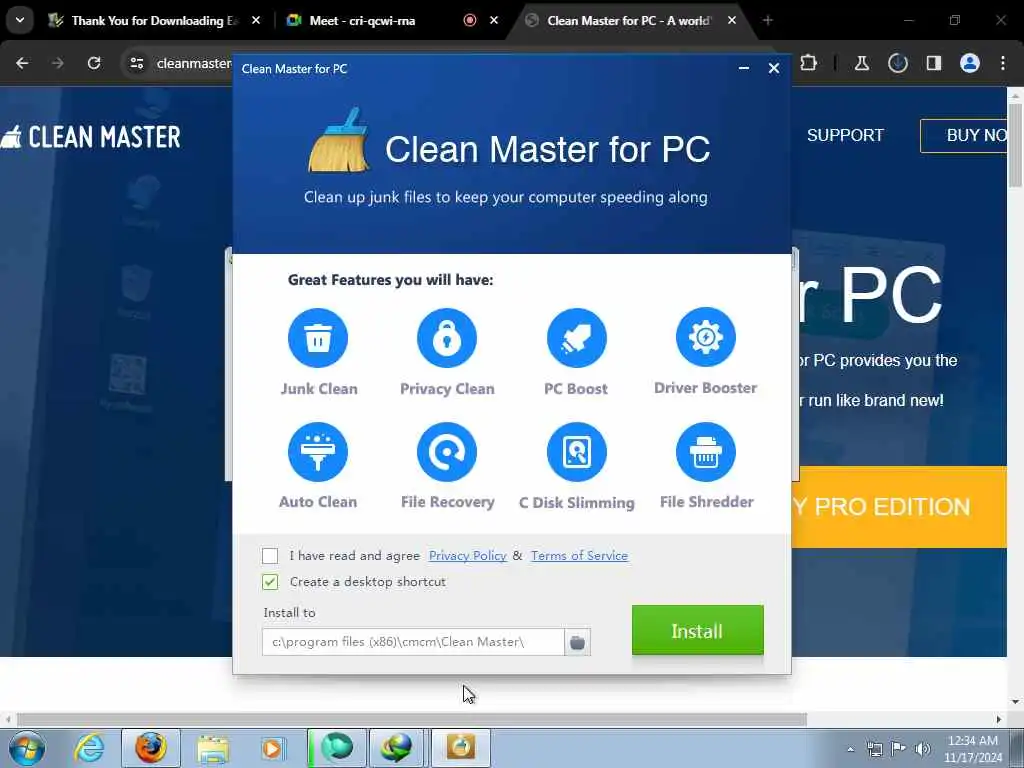This screenshot has width=1024, height=768.
Task: Launch Internet Explorer from taskbar
Action: point(89,748)
